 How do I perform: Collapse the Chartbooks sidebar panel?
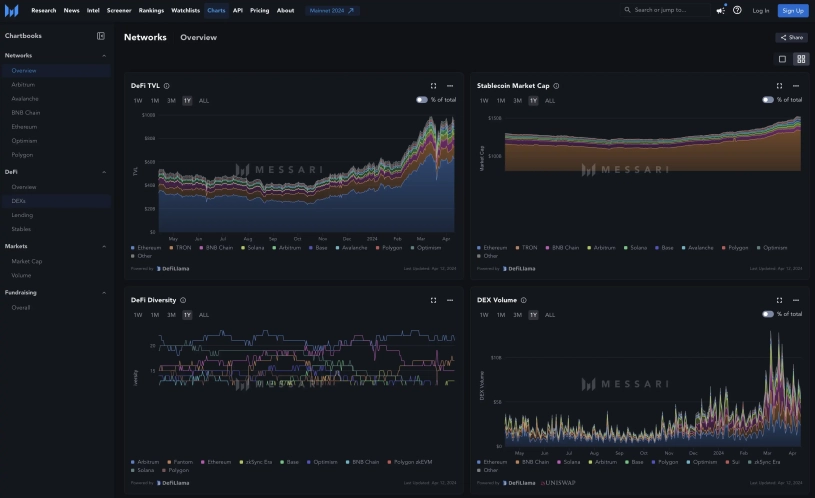100,36
